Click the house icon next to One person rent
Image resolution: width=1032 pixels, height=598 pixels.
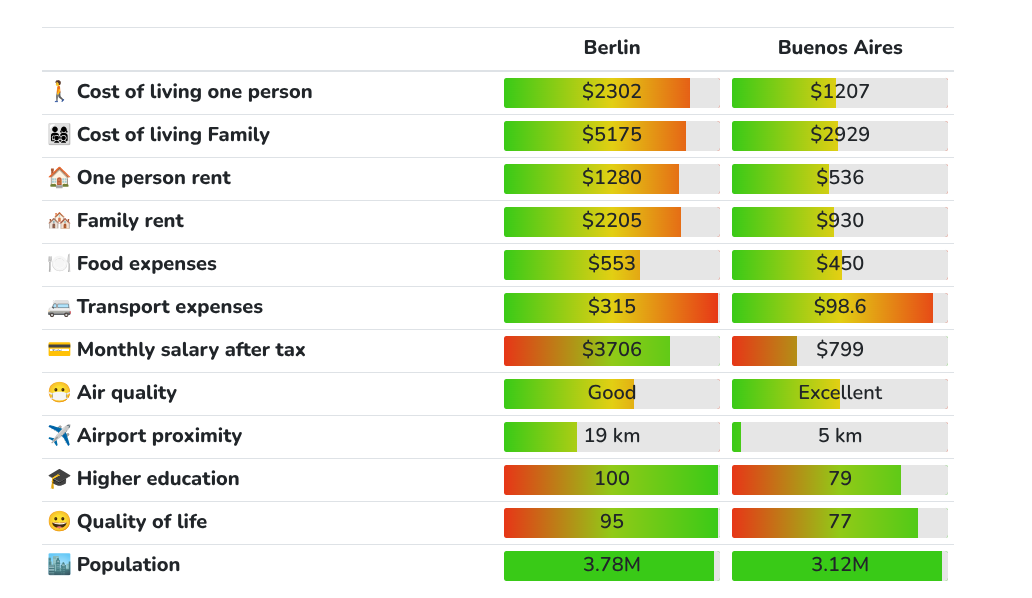point(59,178)
